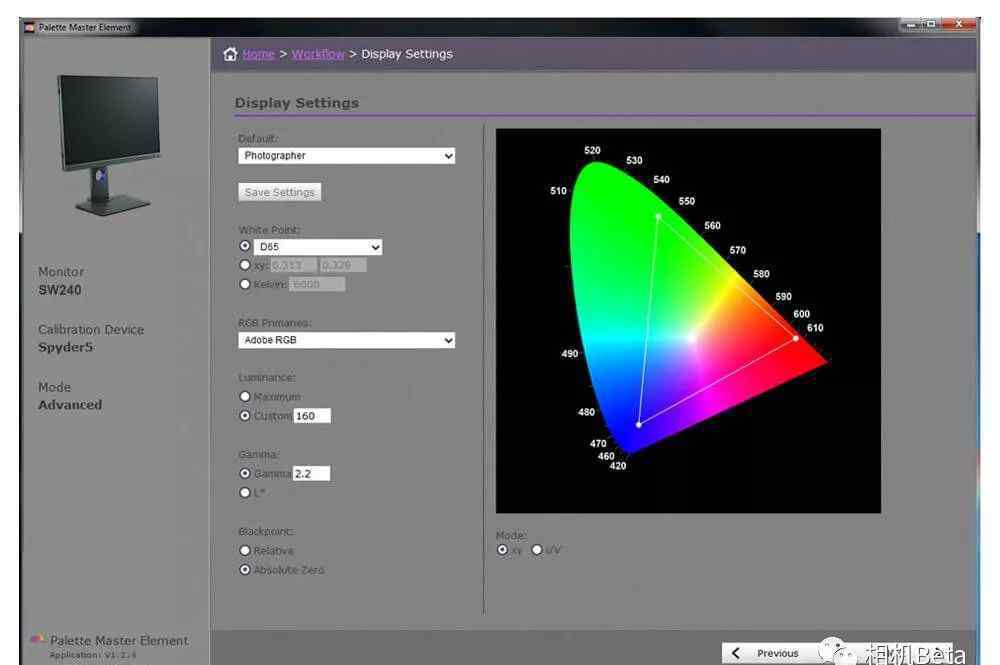Click the Palette Master Element logo in sidebar
Viewport: 1000px width, 665px height.
(x=38, y=639)
